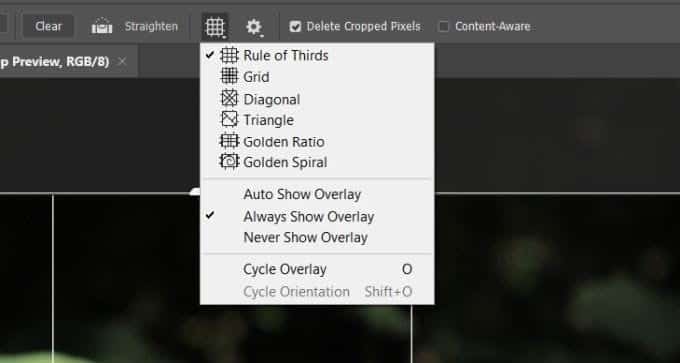This screenshot has width=680, height=363.
Task: Select the Preview, RGB/8 document tab
Action: click(55, 62)
